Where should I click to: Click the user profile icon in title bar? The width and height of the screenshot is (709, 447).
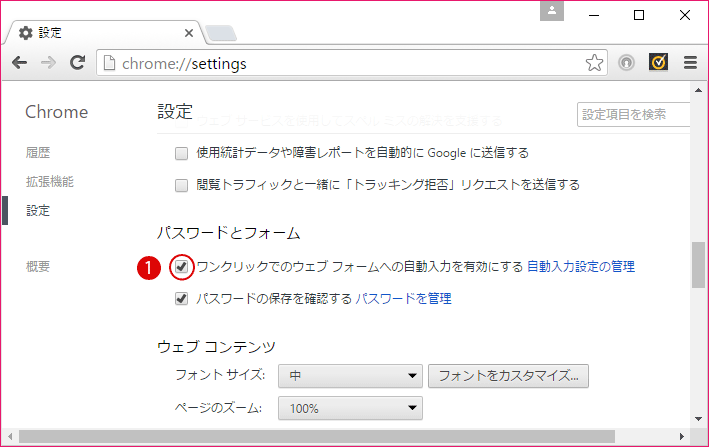click(x=552, y=11)
